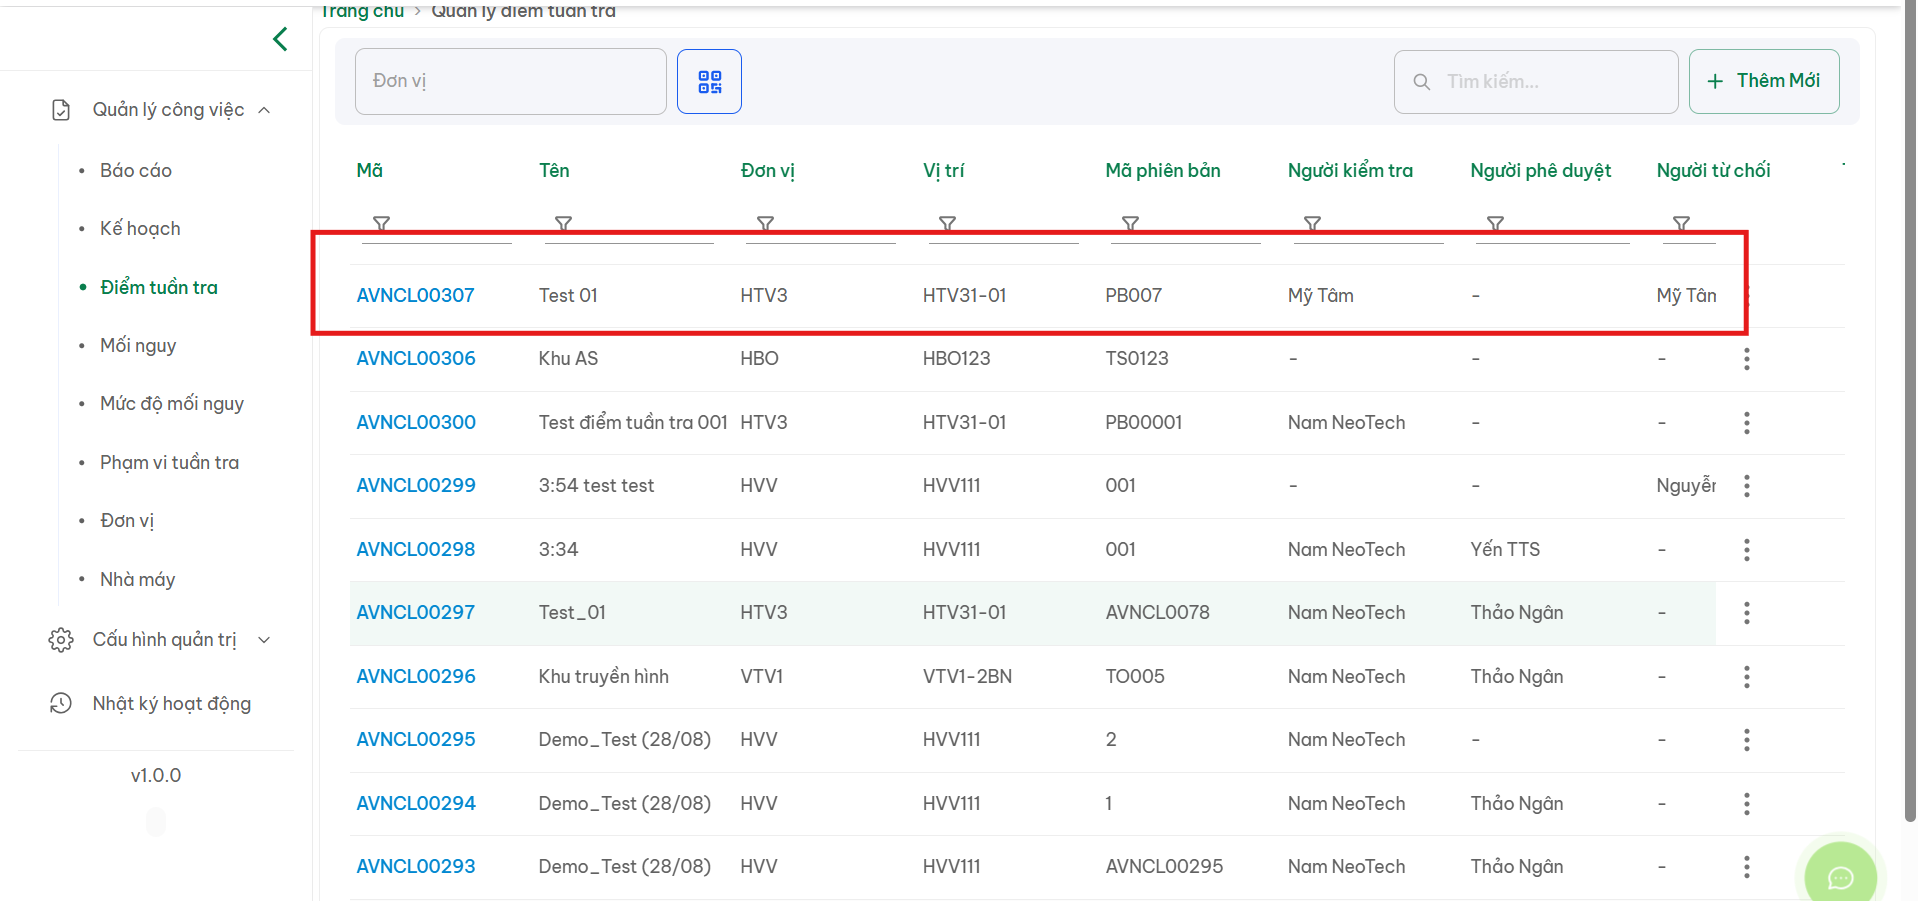Screen dimensions: 1918x901
Task: Open the AVNCL00300 record link
Action: click(416, 423)
